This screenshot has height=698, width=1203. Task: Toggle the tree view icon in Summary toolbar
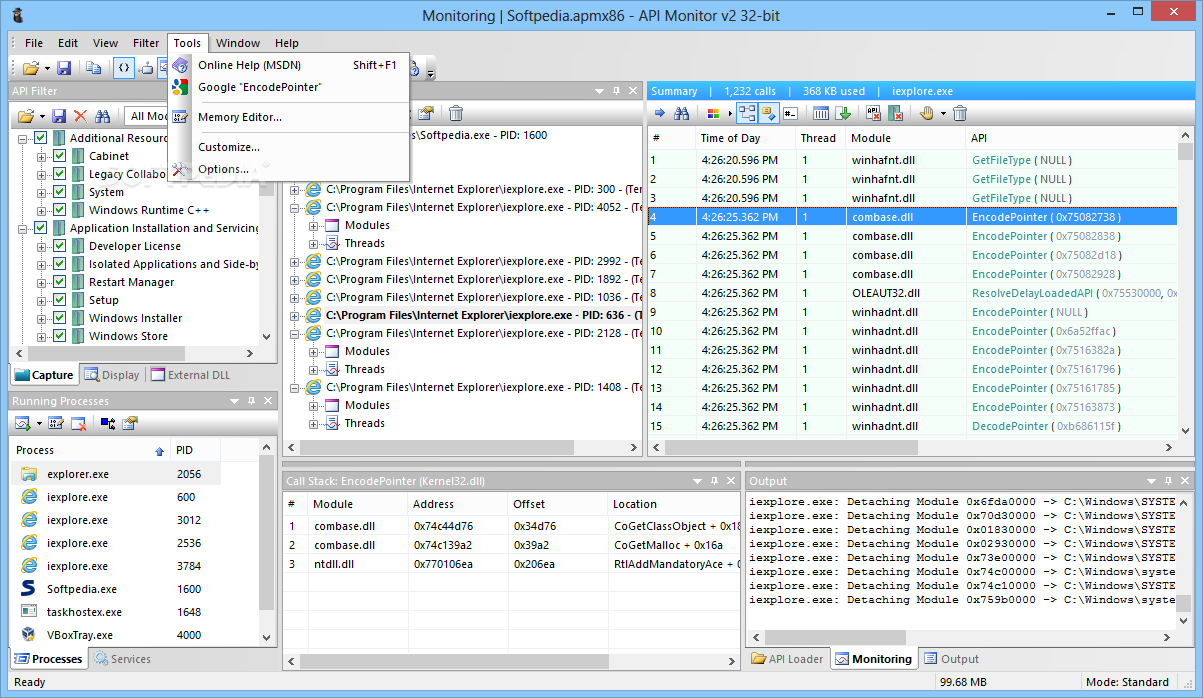point(746,113)
